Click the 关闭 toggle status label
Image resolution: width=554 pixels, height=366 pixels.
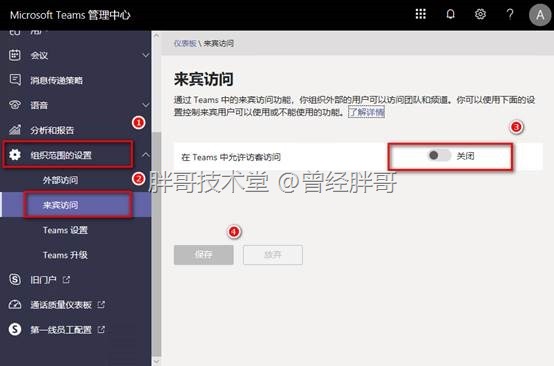tap(465, 155)
